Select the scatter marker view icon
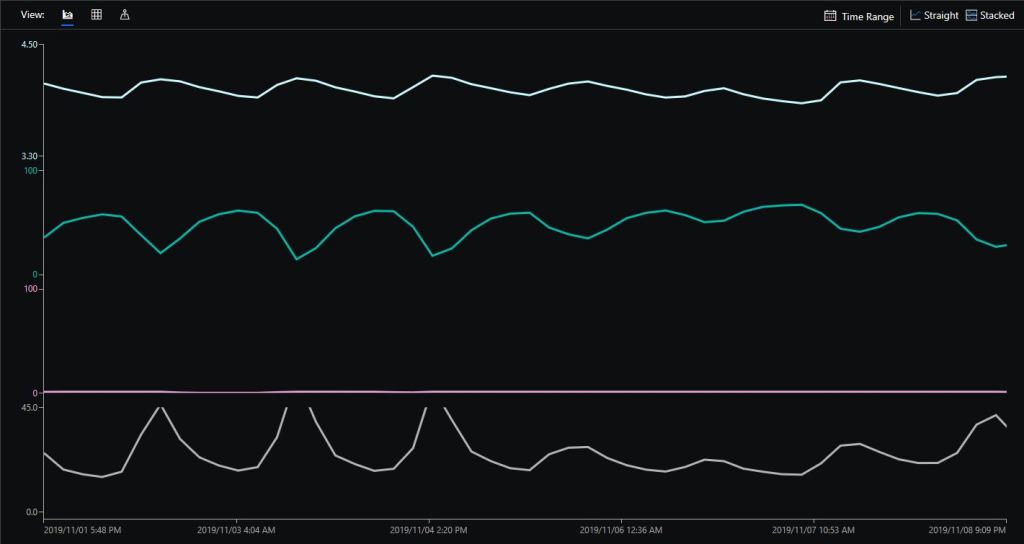Viewport: 1024px width, 544px height. (124, 15)
